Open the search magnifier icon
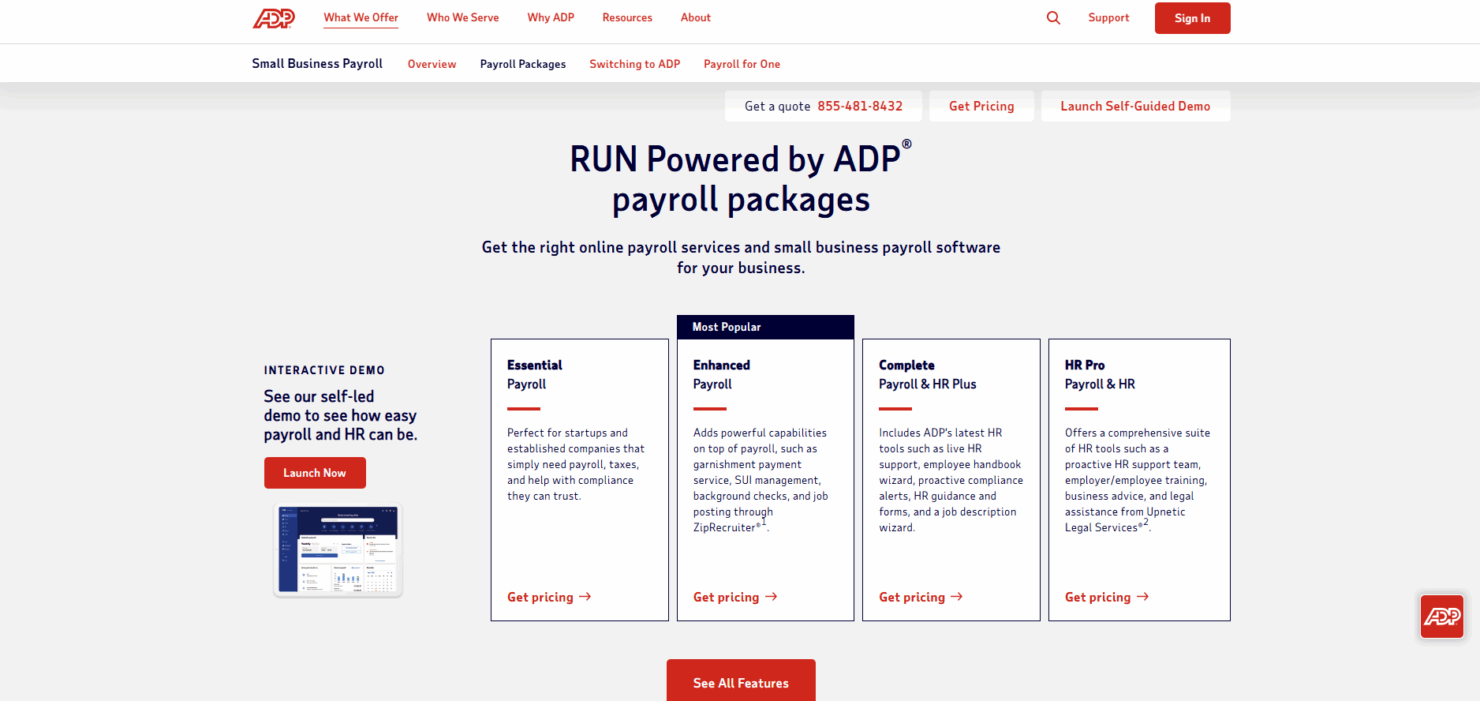Image resolution: width=1480 pixels, height=701 pixels. 1053,18
